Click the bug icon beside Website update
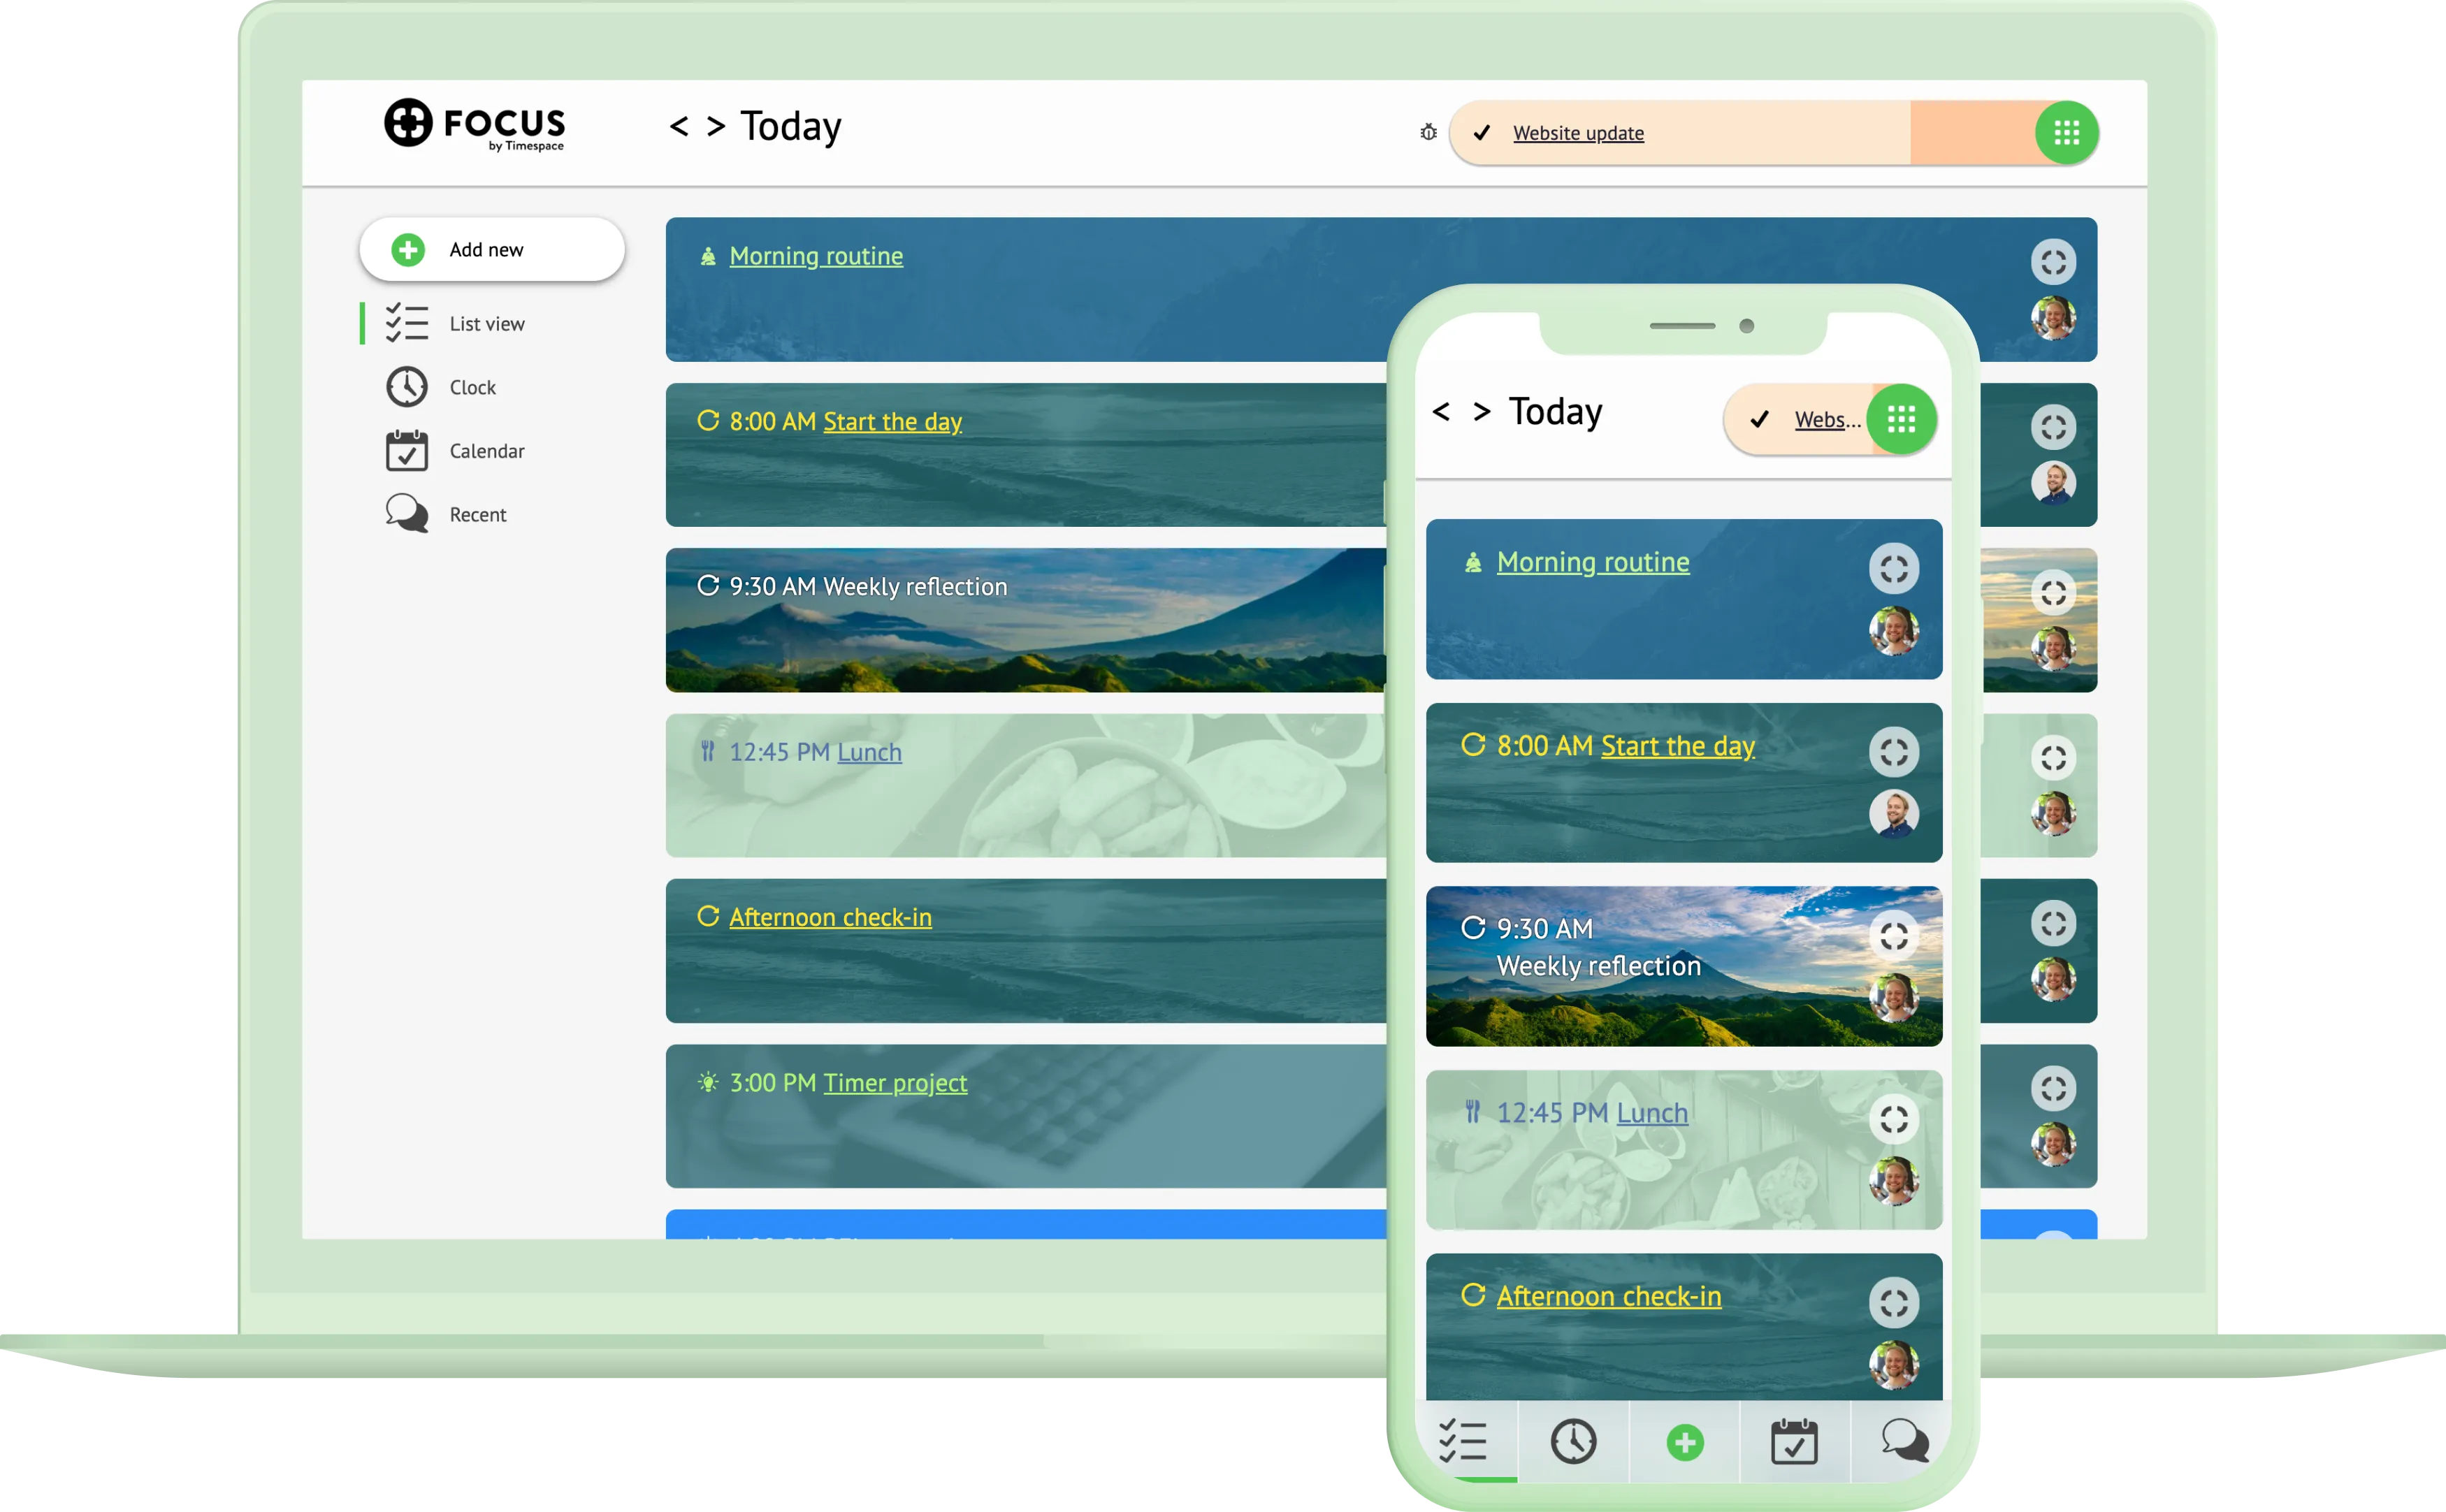 [x=1428, y=132]
